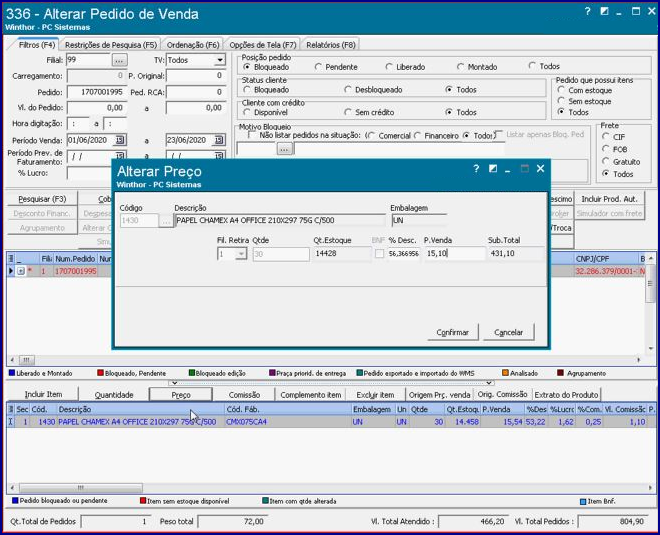660x535 pixels.
Task: Click Quantidade button
Action: point(114,395)
